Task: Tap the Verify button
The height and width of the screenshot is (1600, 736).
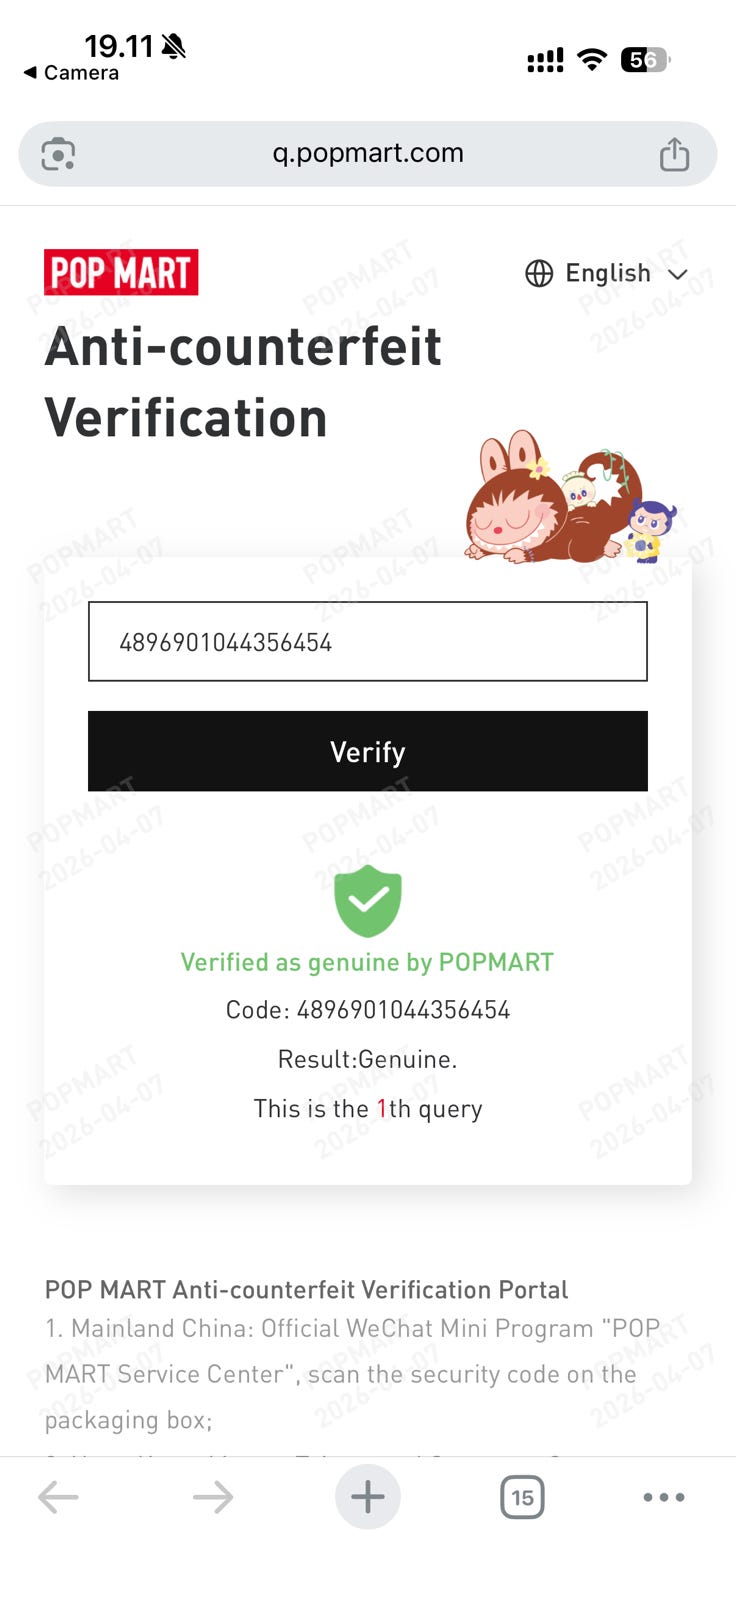Action: click(368, 751)
